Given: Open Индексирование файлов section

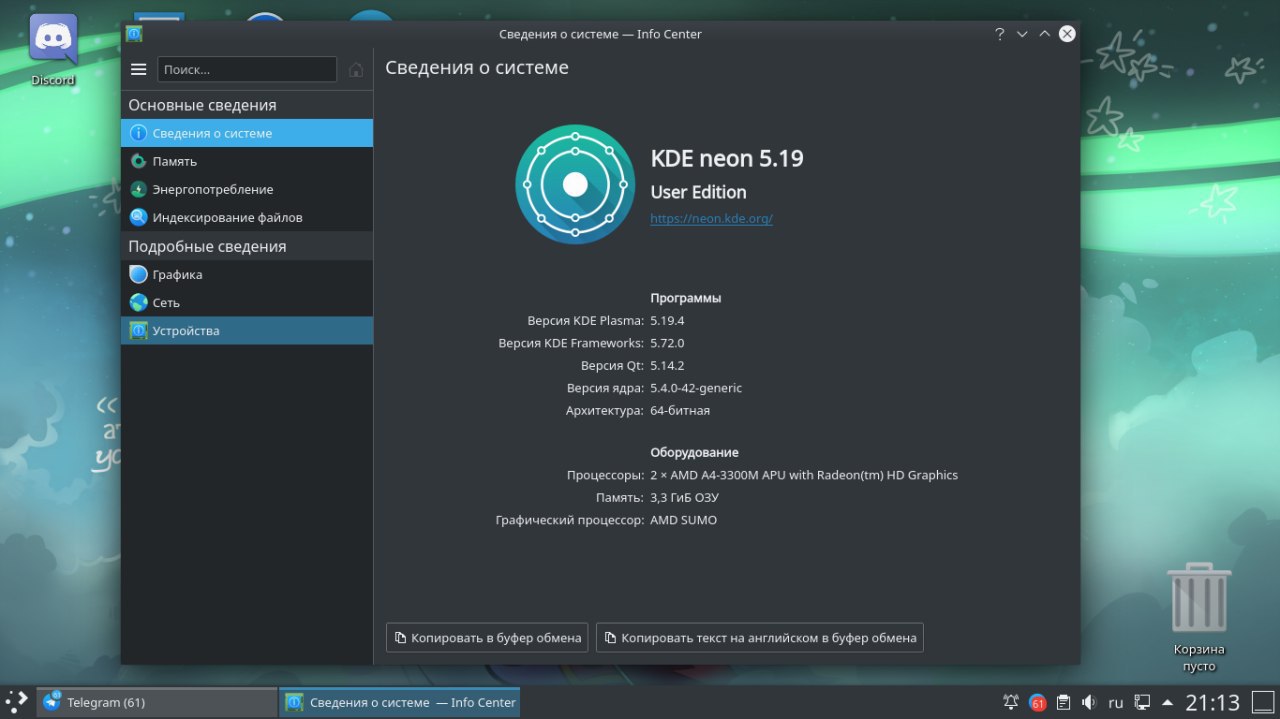Looking at the screenshot, I should [247, 217].
